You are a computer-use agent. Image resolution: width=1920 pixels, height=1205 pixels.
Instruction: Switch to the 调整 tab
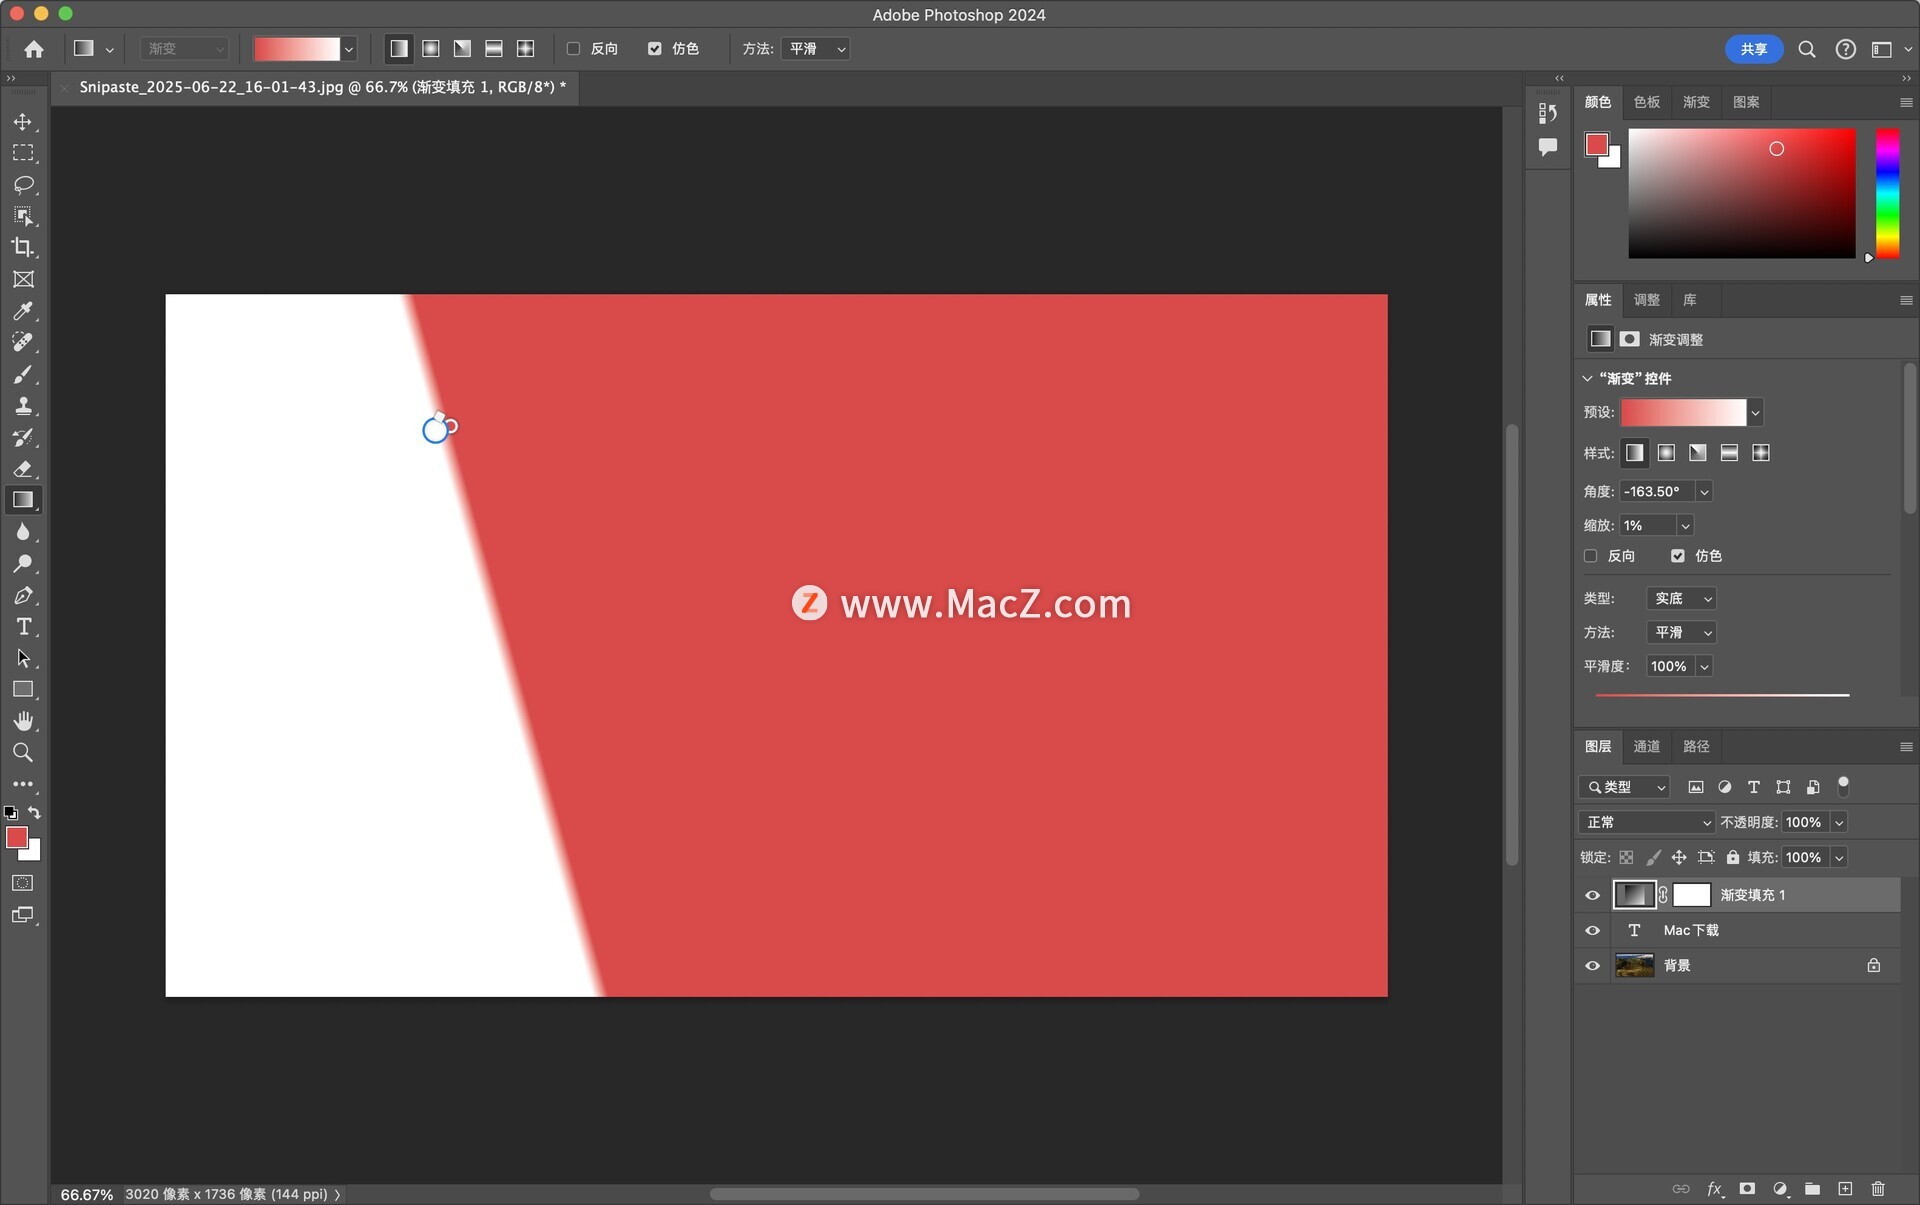(x=1646, y=300)
